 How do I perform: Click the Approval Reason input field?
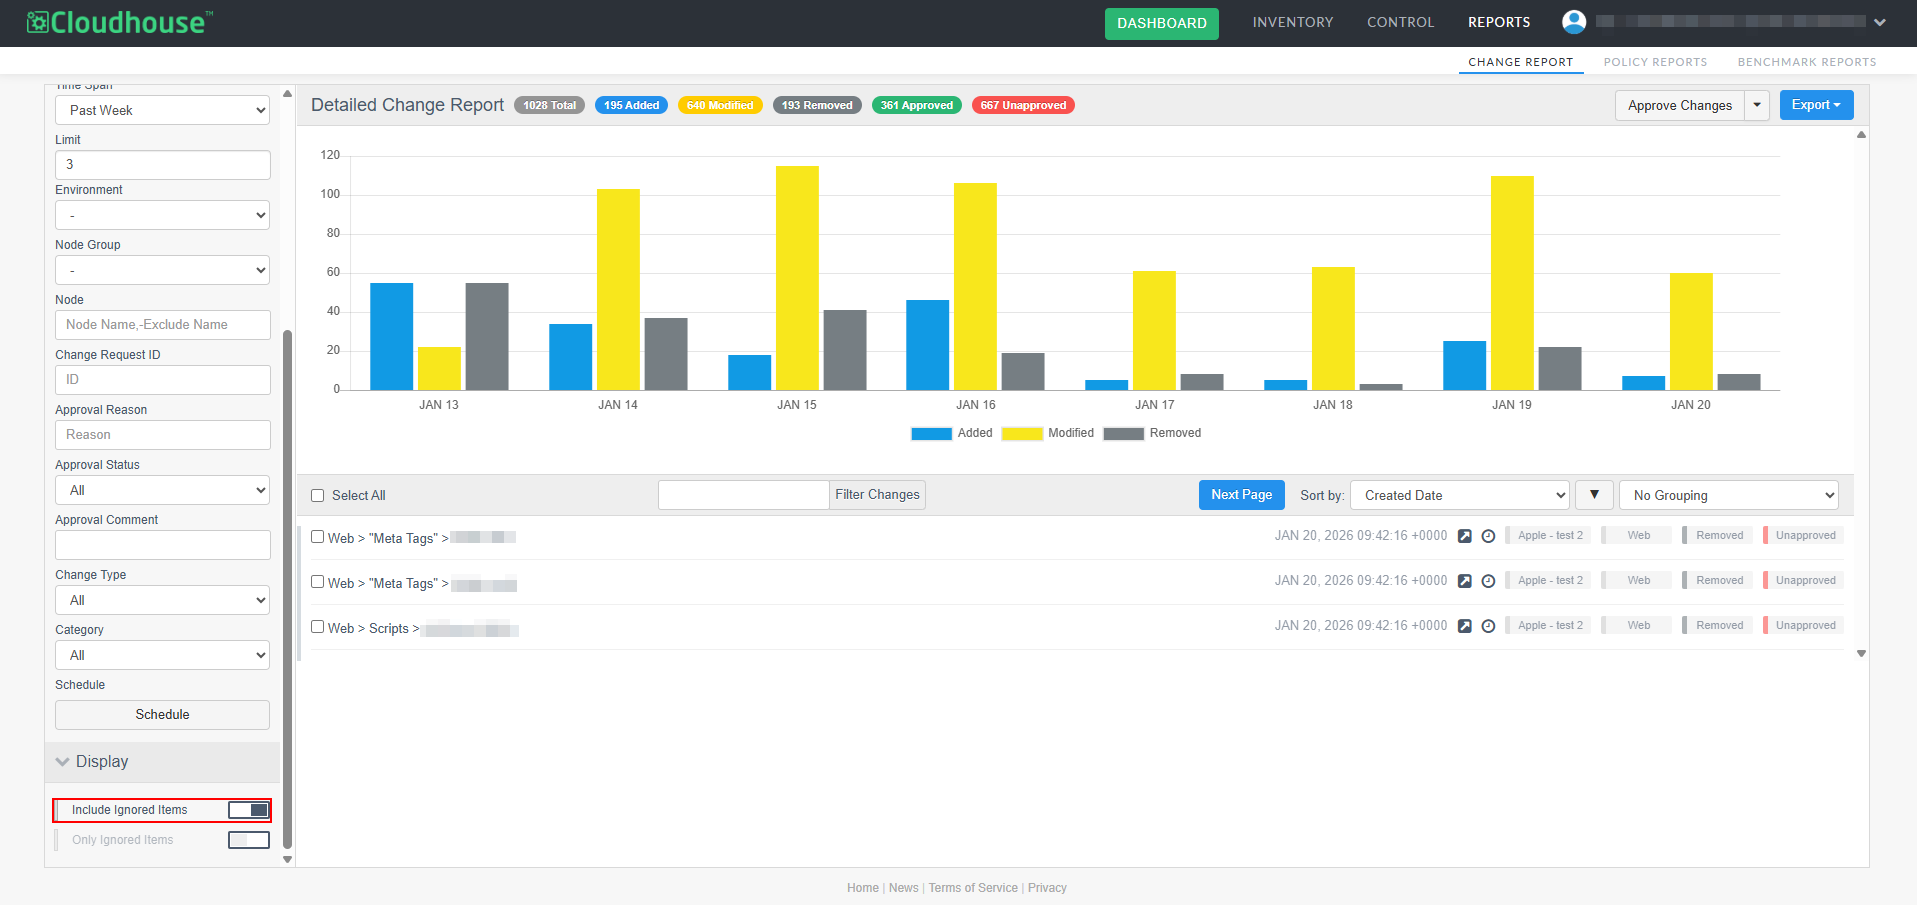pyautogui.click(x=162, y=435)
